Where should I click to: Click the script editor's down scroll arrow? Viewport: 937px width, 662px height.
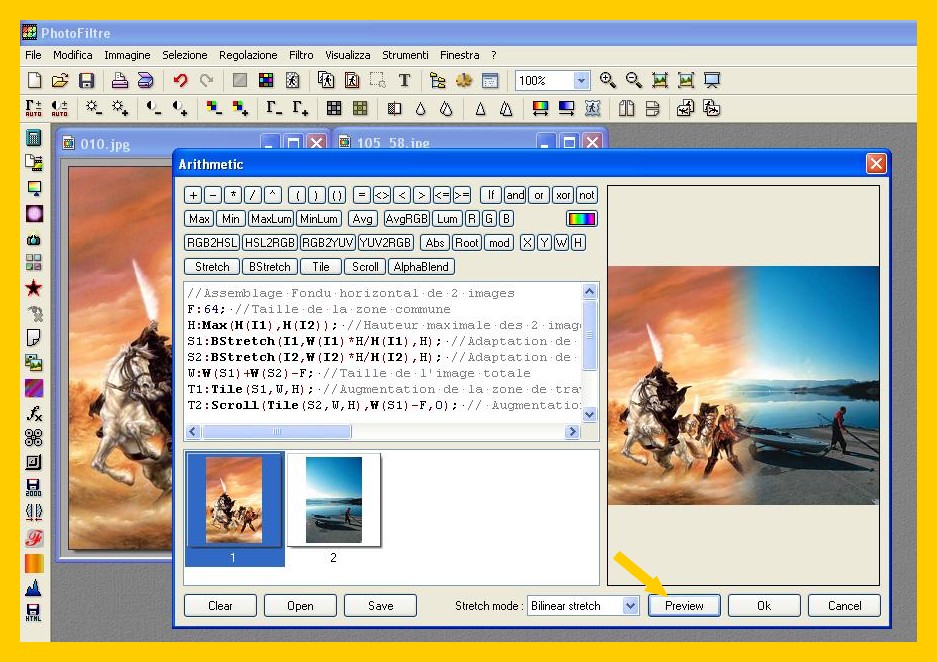589,414
